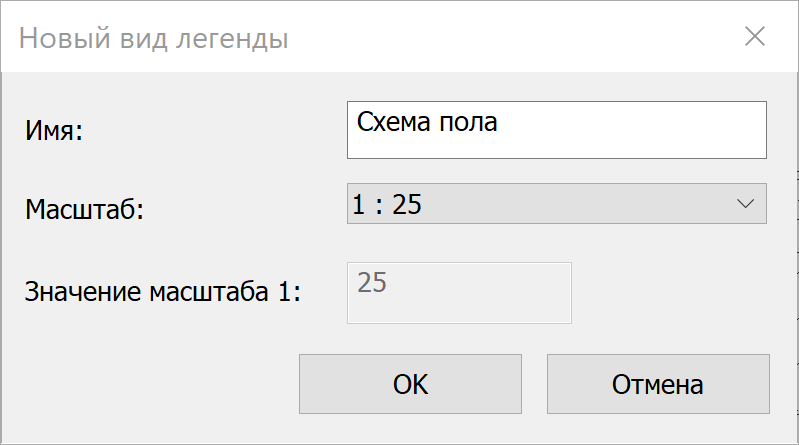
Task: Click the disabled 25 scale value
Action: 372,282
